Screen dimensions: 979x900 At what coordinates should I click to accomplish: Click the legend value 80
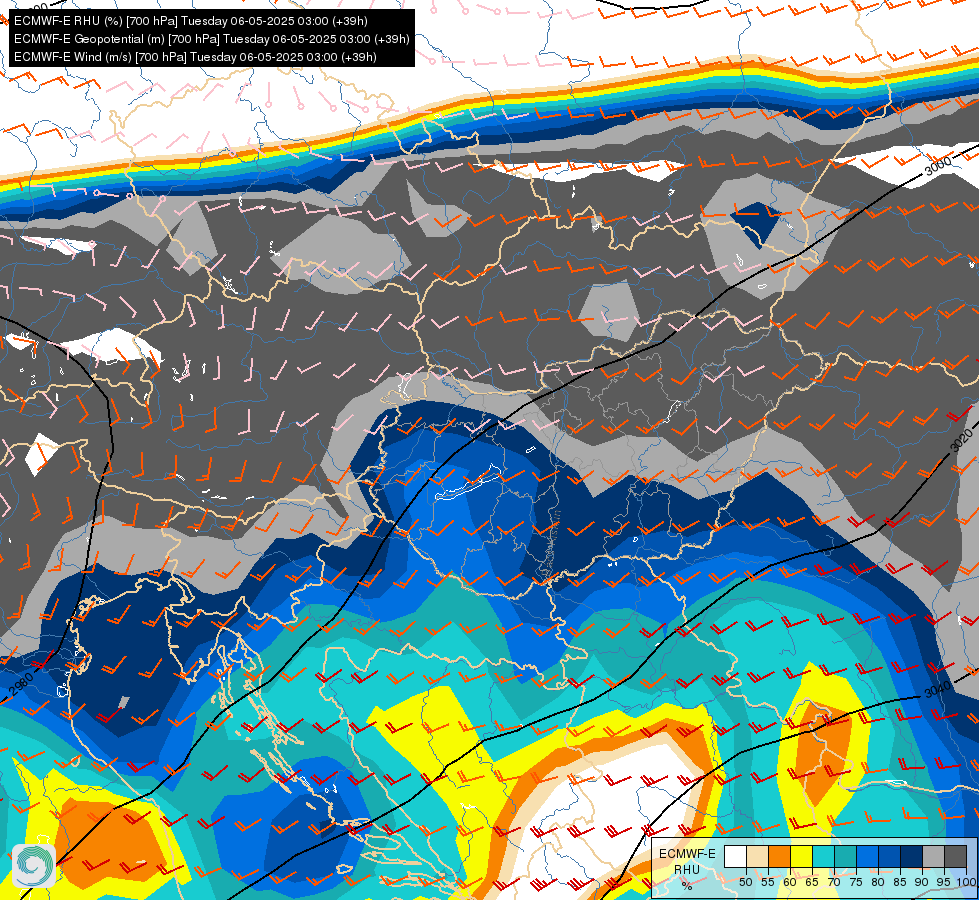[x=878, y=882]
